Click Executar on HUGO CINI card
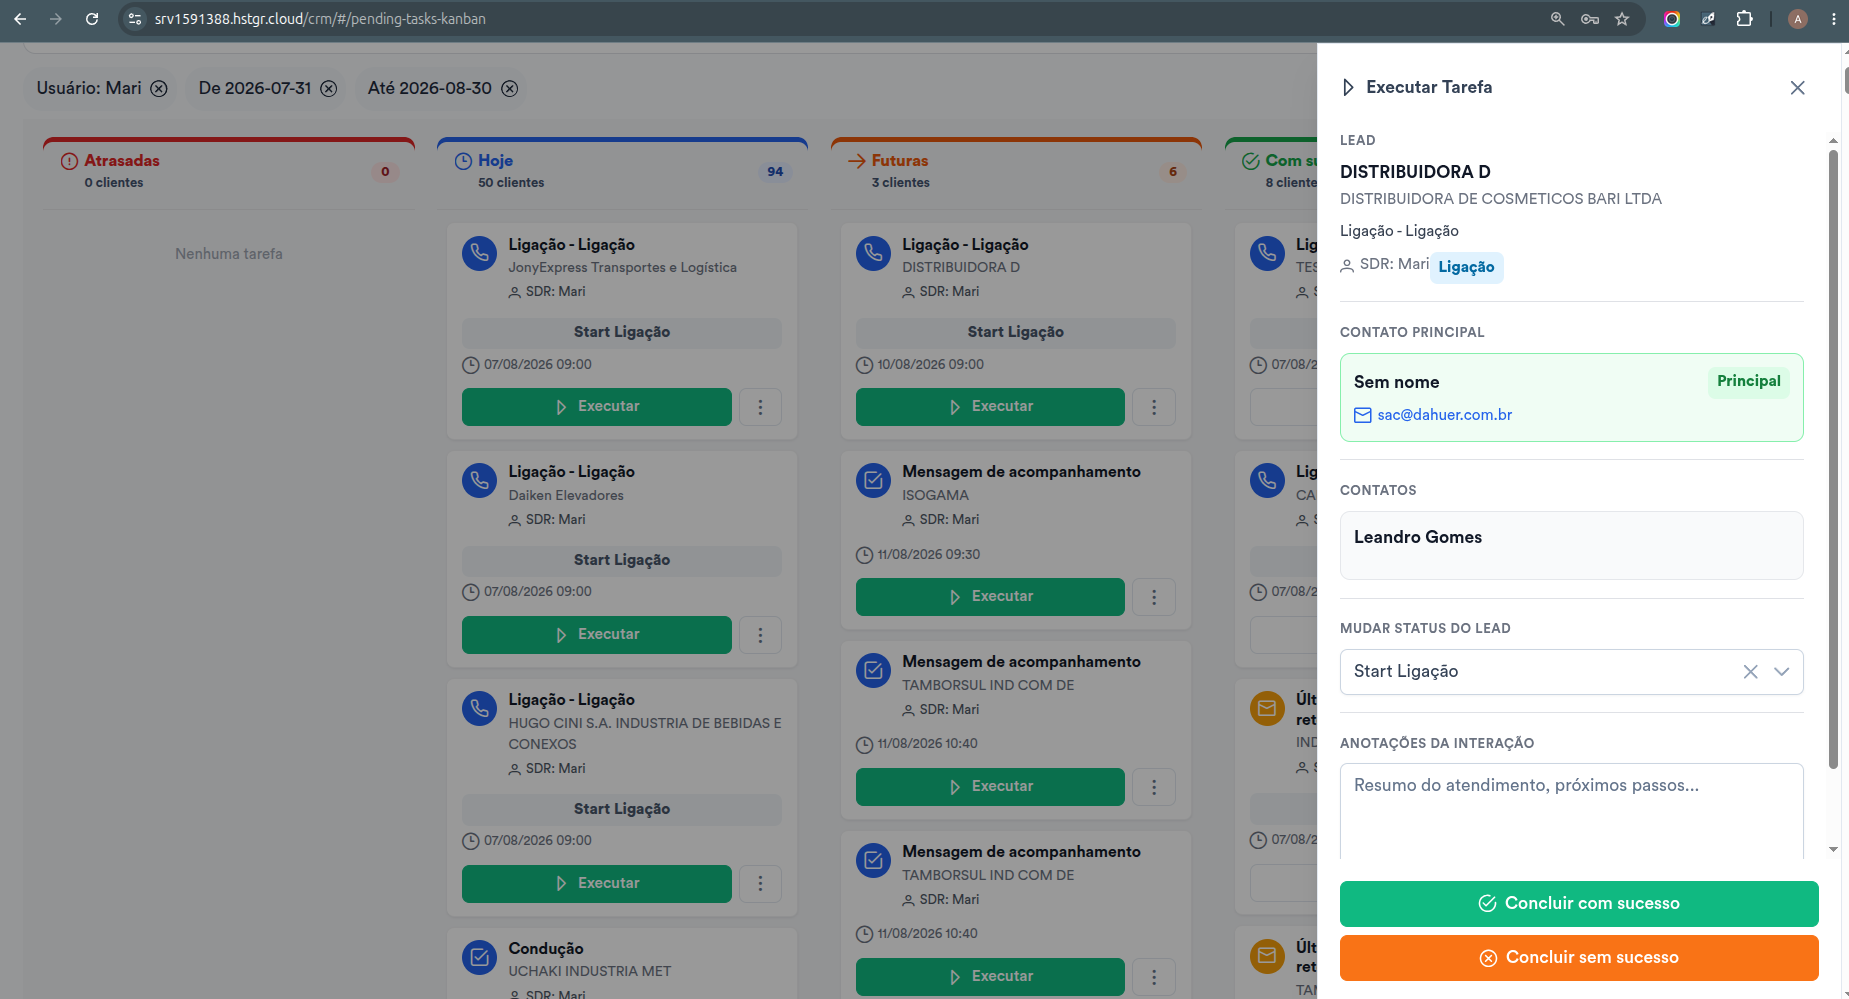1849x999 pixels. [597, 884]
